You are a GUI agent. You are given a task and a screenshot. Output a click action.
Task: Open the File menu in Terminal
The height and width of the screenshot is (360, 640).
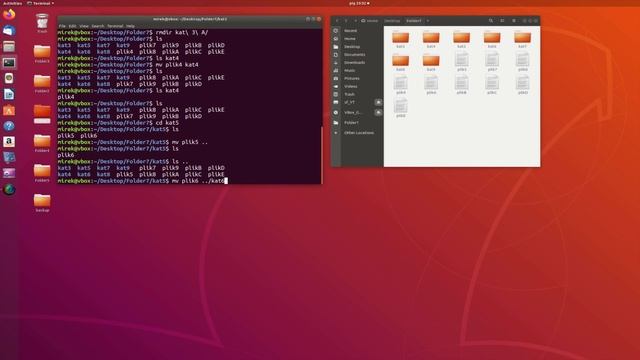62,26
